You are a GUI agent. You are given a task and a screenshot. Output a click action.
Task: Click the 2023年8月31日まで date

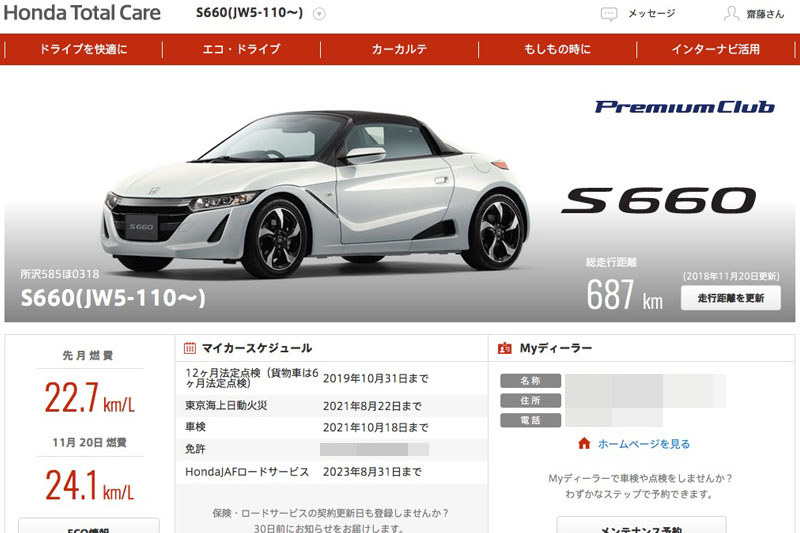point(372,472)
